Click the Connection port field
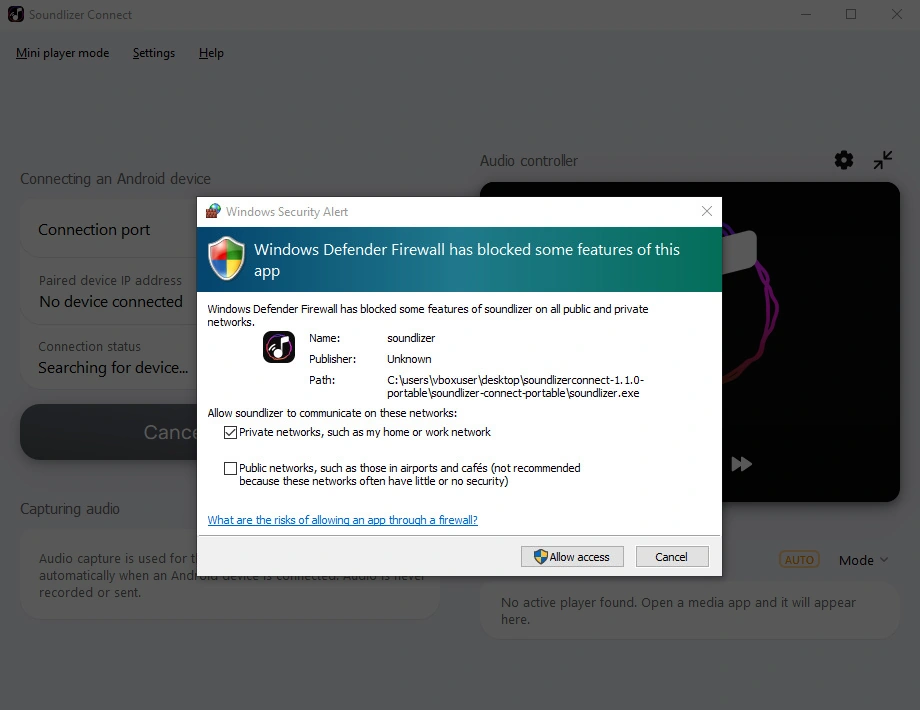This screenshot has height=710, width=920. (x=109, y=229)
